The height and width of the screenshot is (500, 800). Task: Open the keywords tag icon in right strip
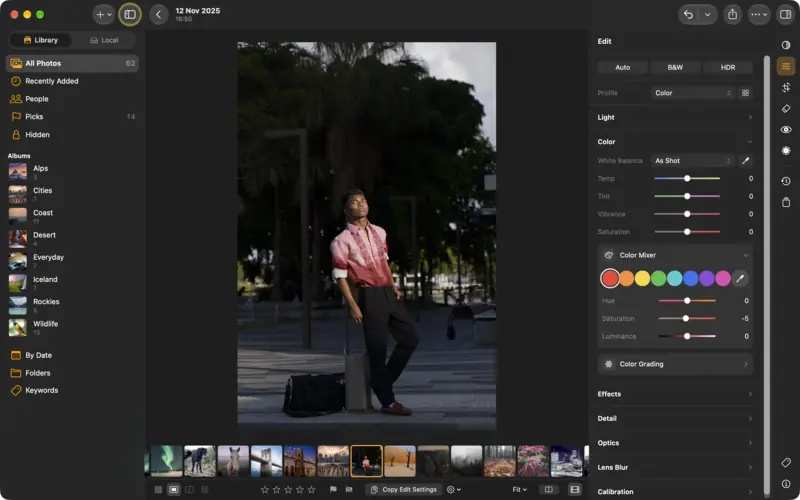point(786,463)
